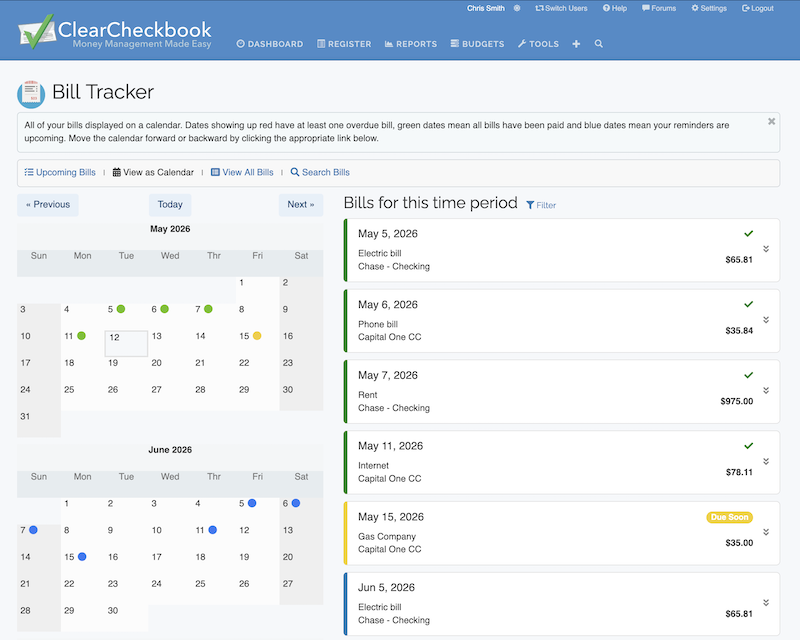Click the blue dot on June 6
The width and height of the screenshot is (800, 640).
pyautogui.click(x=296, y=503)
